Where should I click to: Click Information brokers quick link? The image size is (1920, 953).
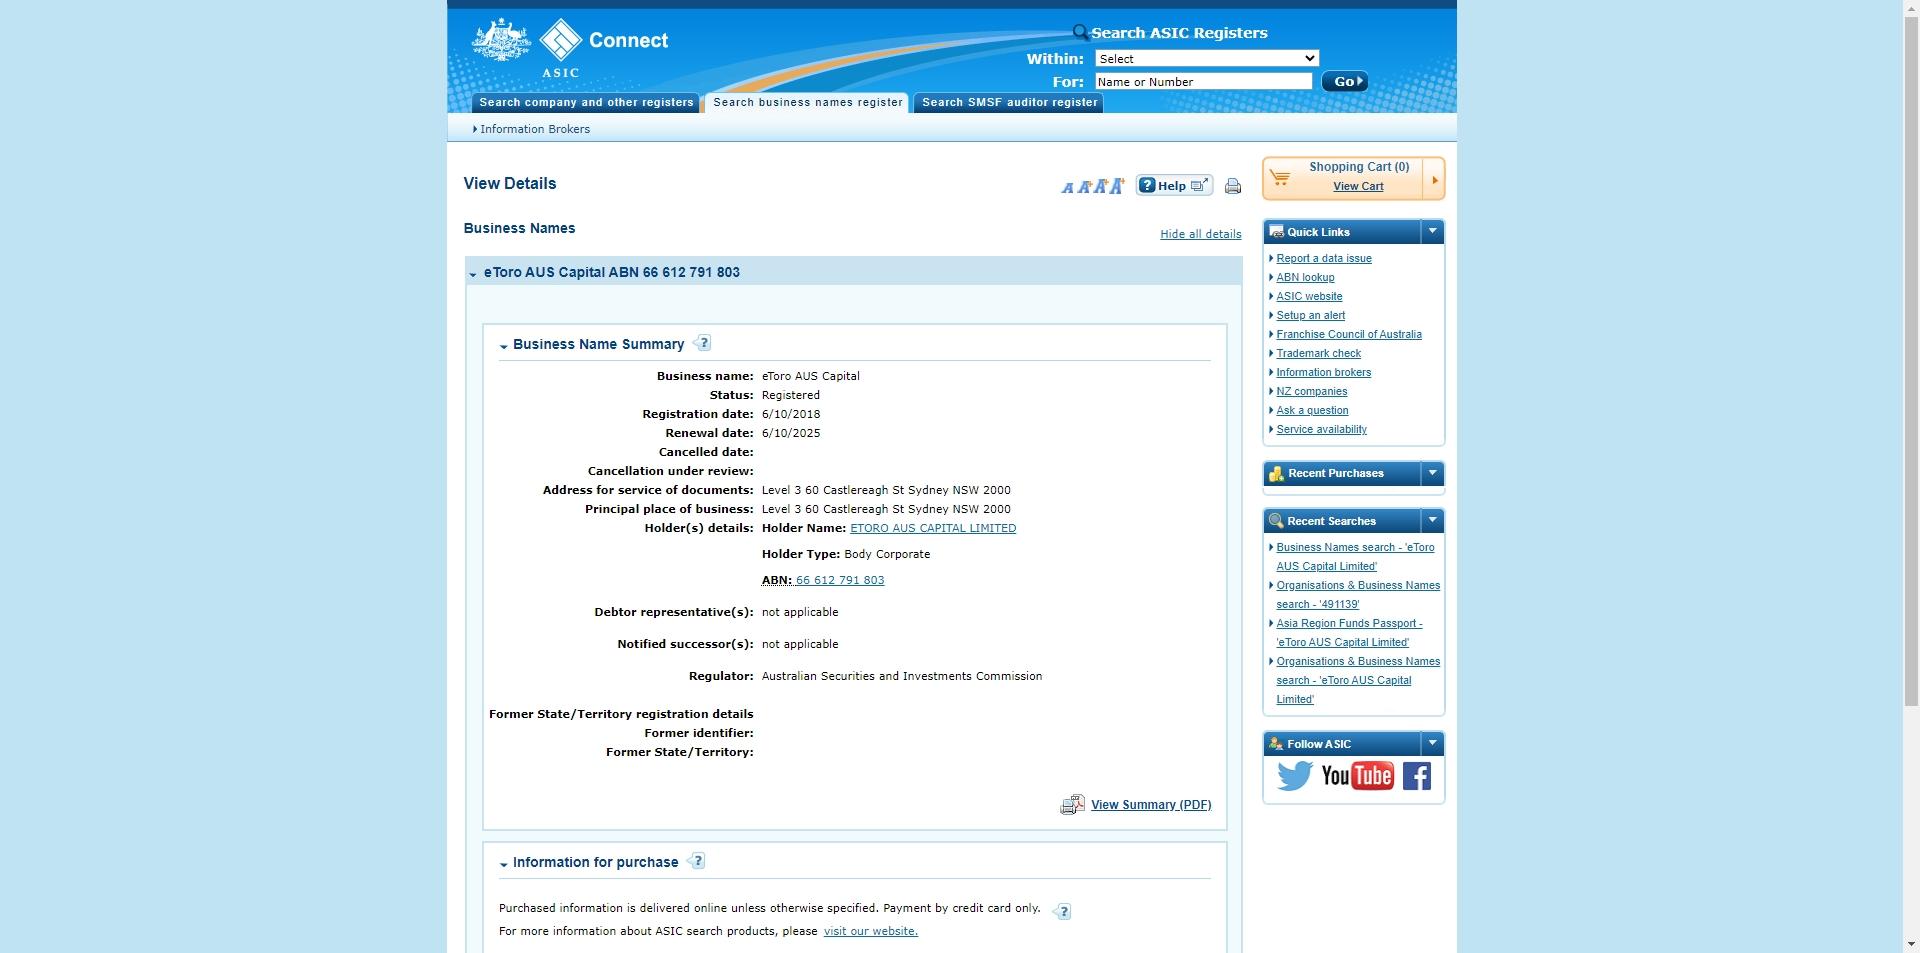[1323, 373]
